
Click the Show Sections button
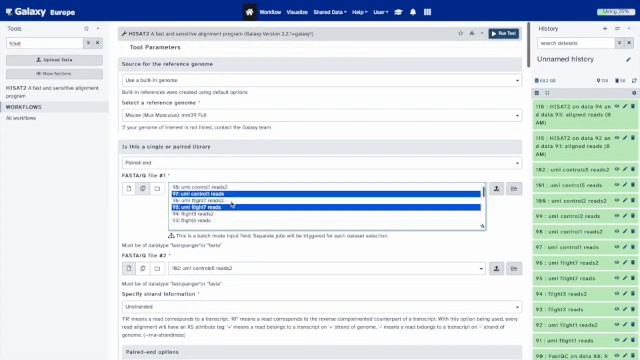click(x=54, y=74)
